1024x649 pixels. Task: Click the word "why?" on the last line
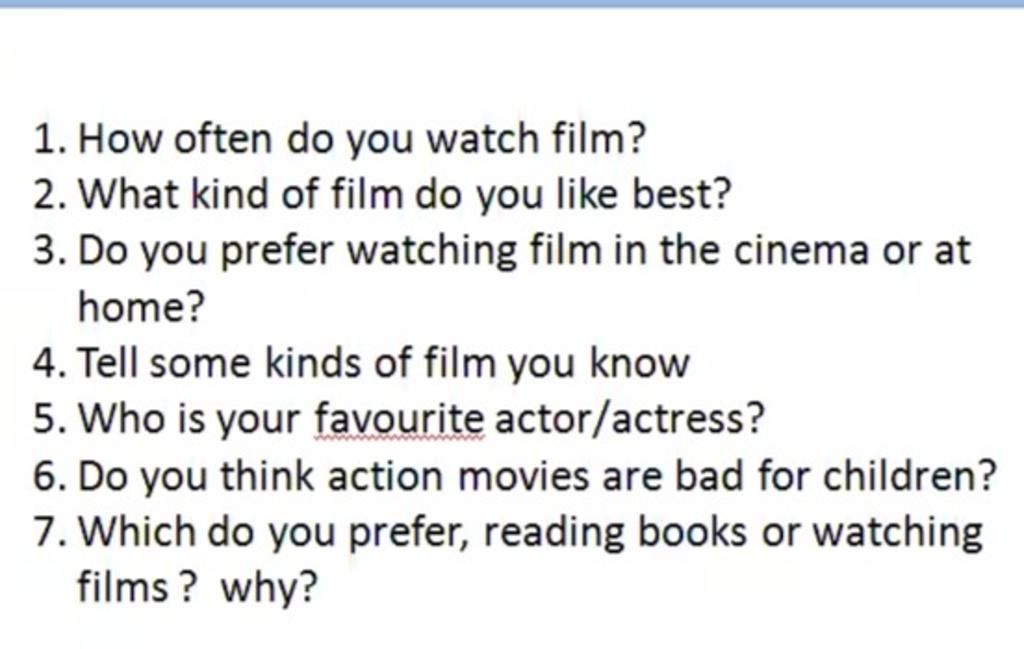click(x=269, y=588)
